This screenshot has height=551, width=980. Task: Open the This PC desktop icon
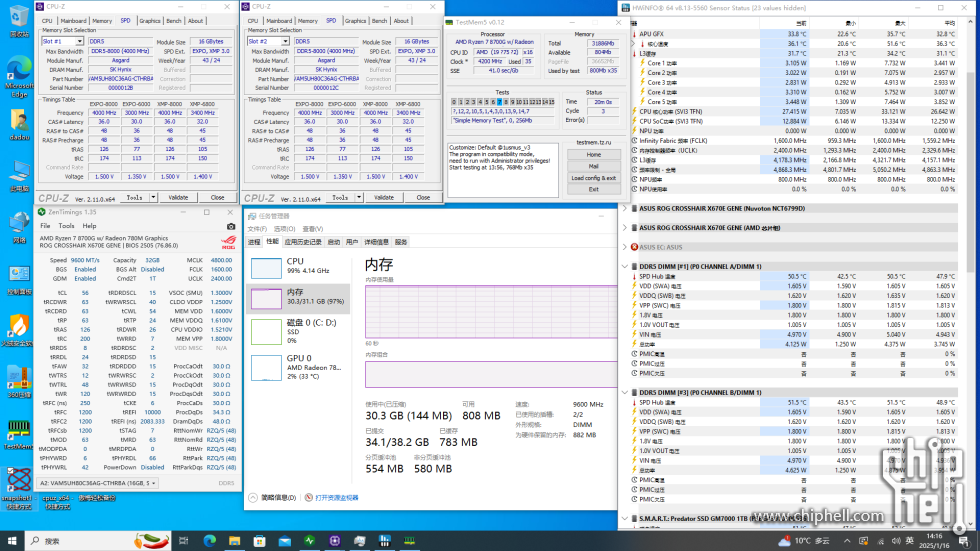click(x=19, y=176)
